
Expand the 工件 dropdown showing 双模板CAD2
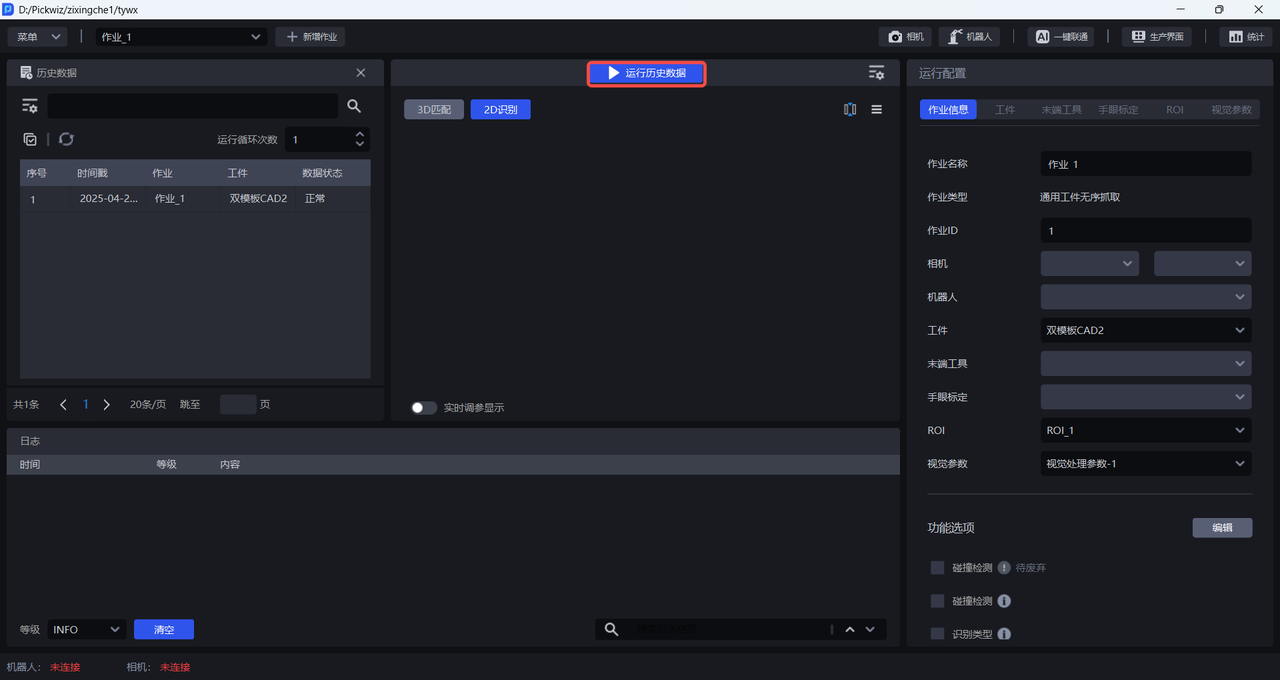(x=1145, y=330)
